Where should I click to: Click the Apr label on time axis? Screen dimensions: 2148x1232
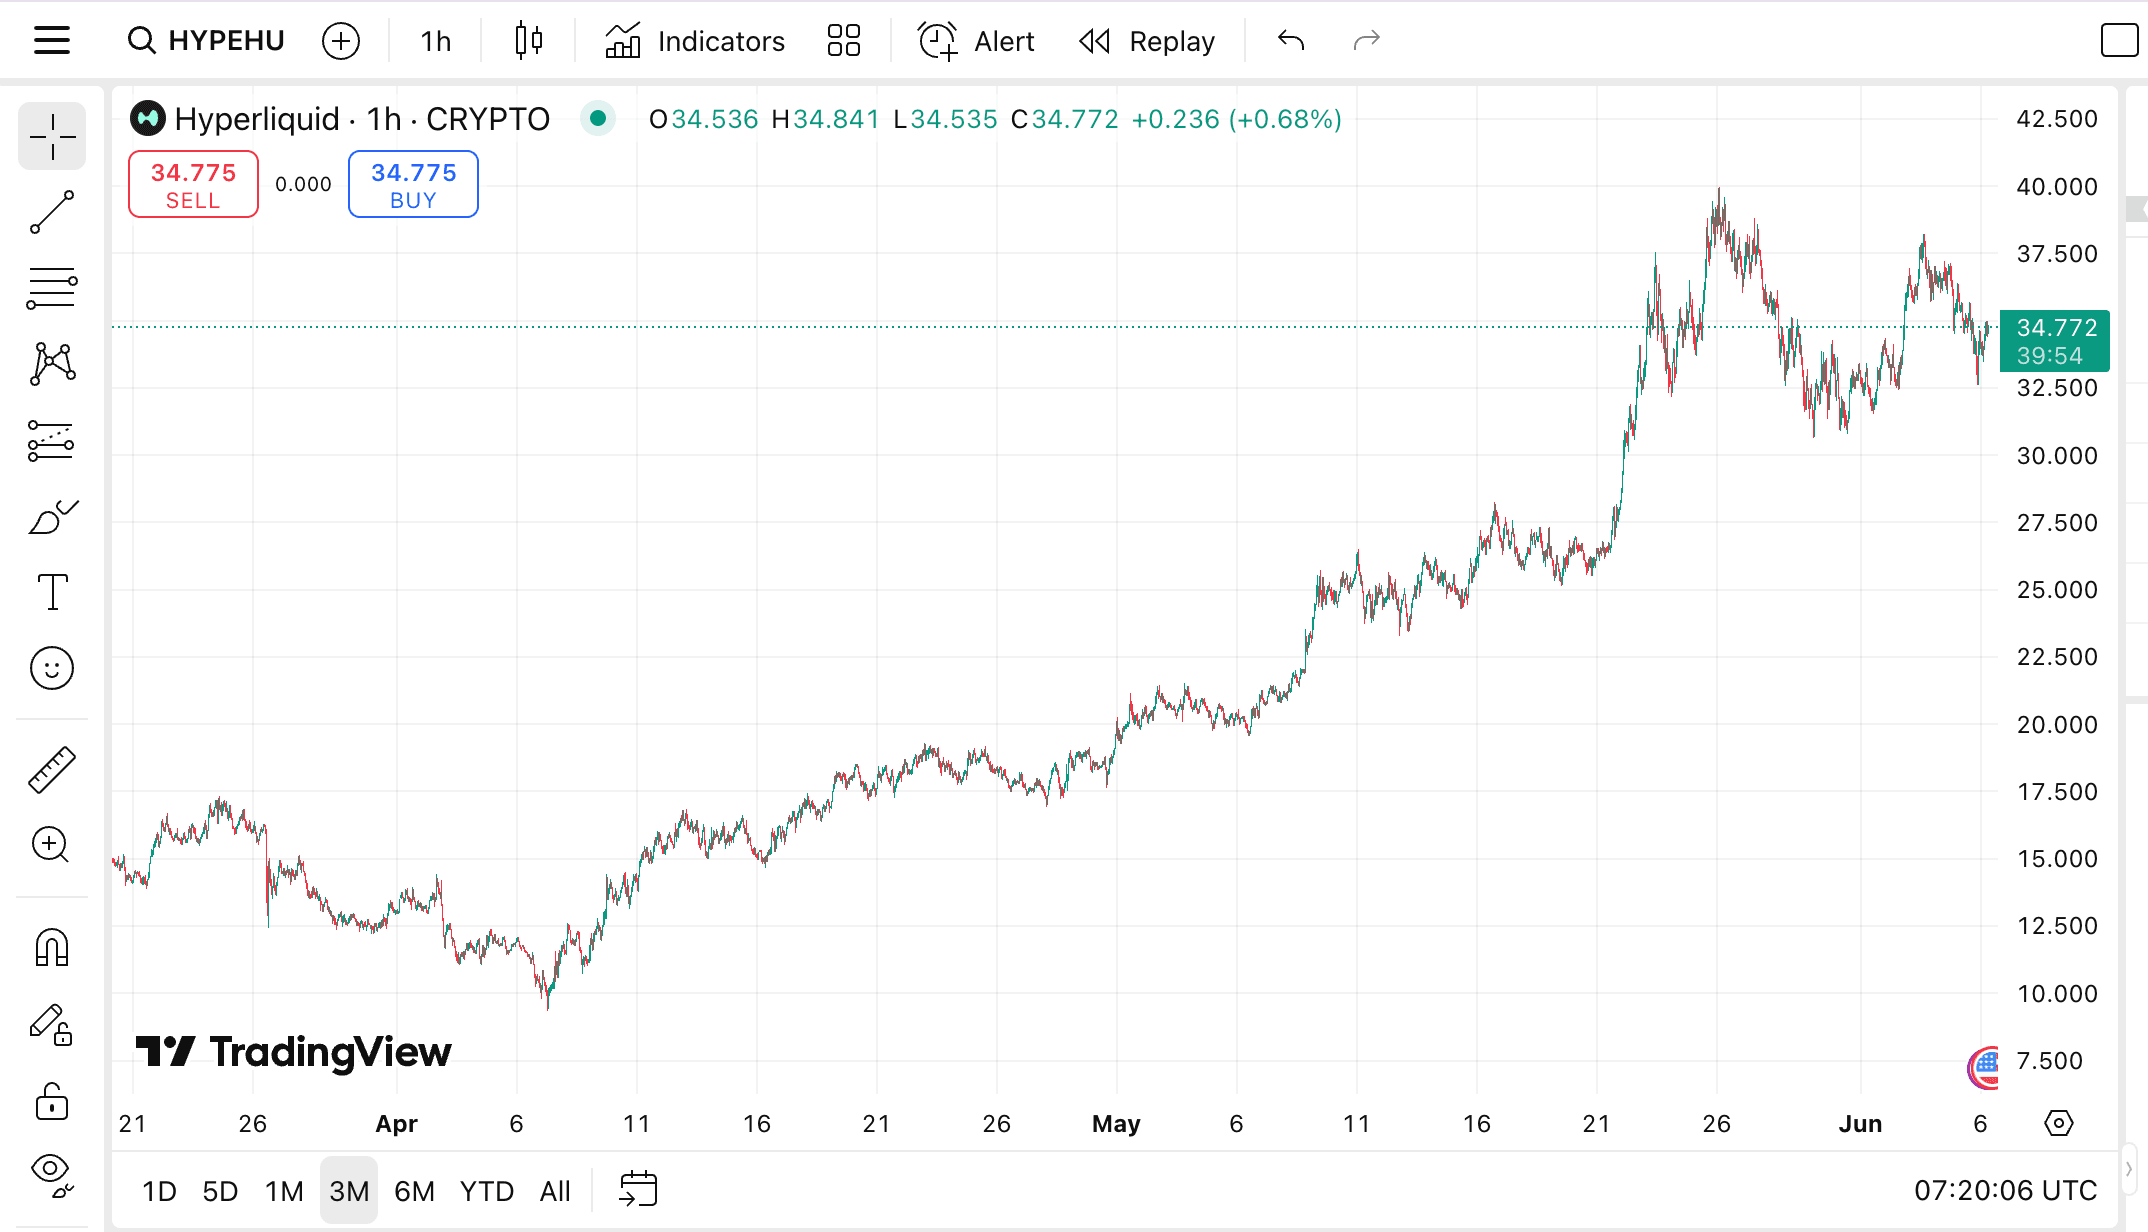click(x=396, y=1124)
